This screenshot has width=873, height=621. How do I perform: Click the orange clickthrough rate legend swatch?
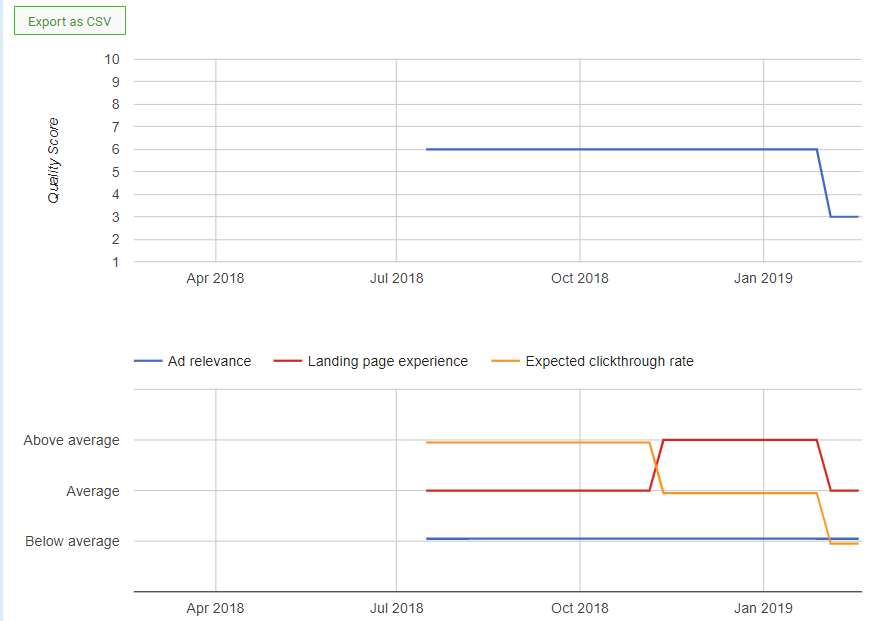pyautogui.click(x=506, y=362)
